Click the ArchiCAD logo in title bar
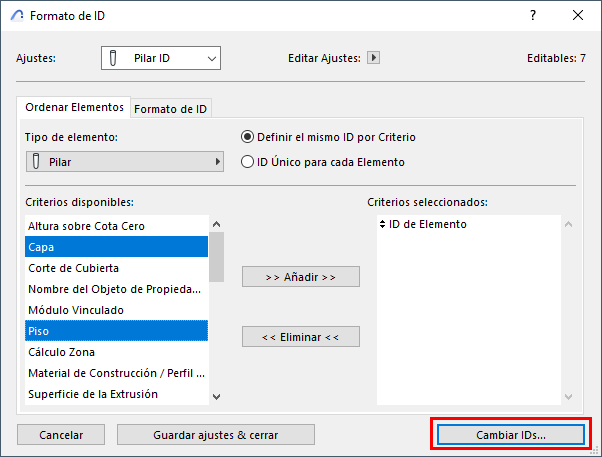Image resolution: width=602 pixels, height=457 pixels. (15, 16)
